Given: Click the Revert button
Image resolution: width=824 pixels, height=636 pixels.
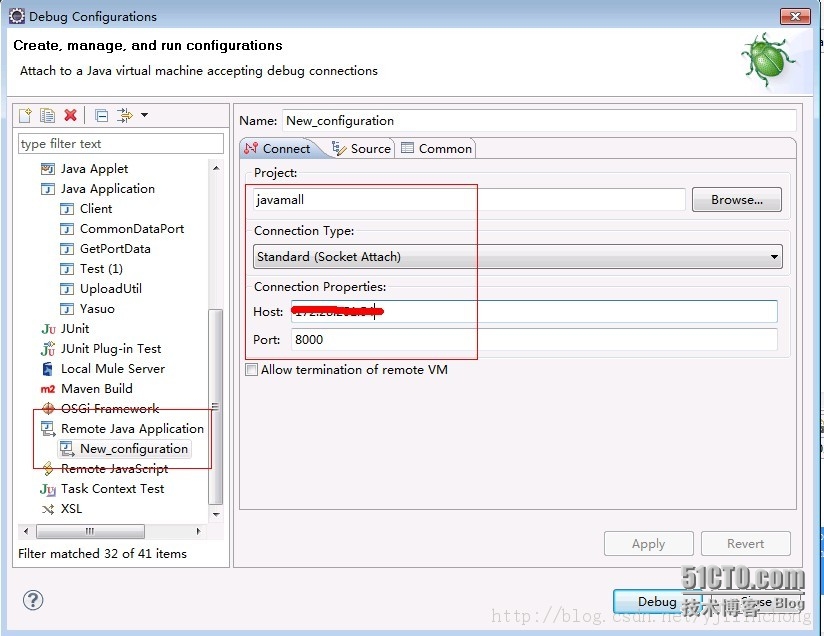Looking at the screenshot, I should [x=746, y=543].
